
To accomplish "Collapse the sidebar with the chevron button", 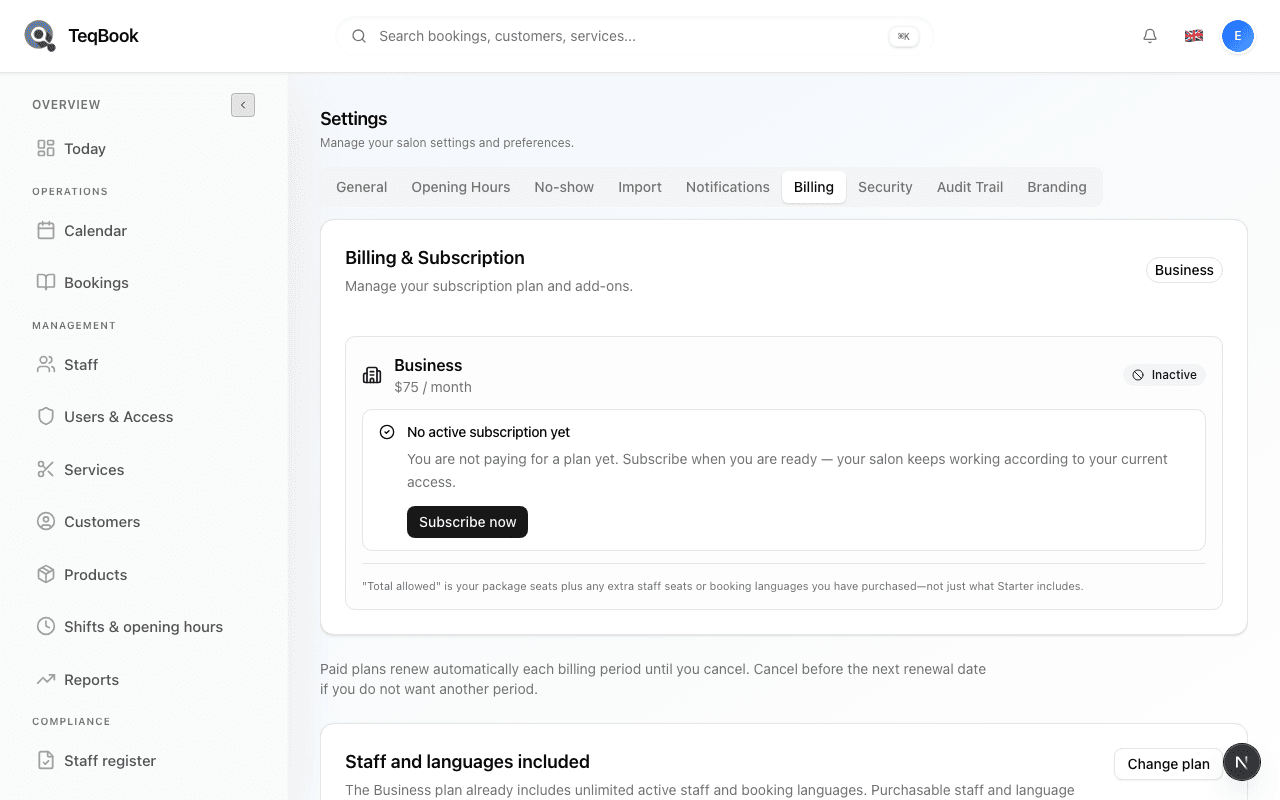I will tap(243, 105).
